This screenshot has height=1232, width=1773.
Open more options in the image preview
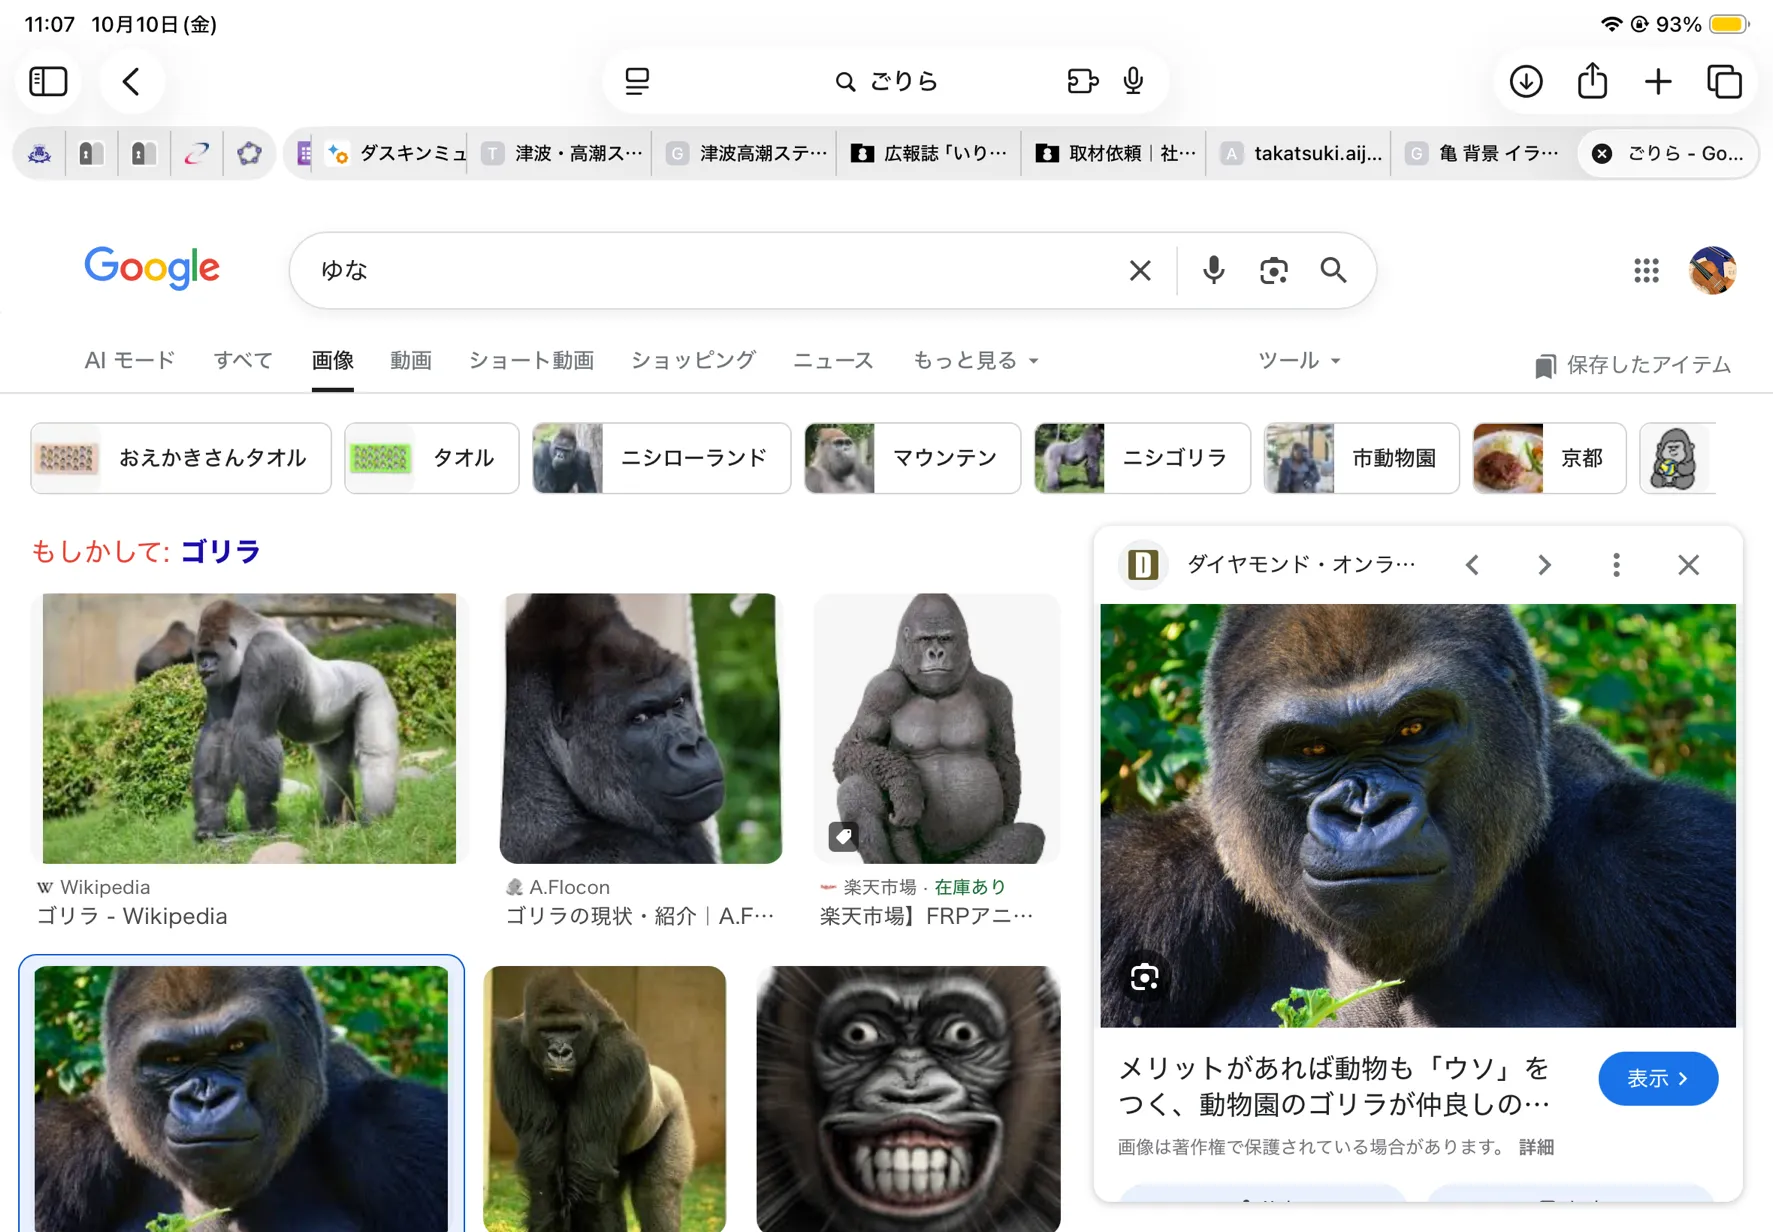pos(1616,565)
